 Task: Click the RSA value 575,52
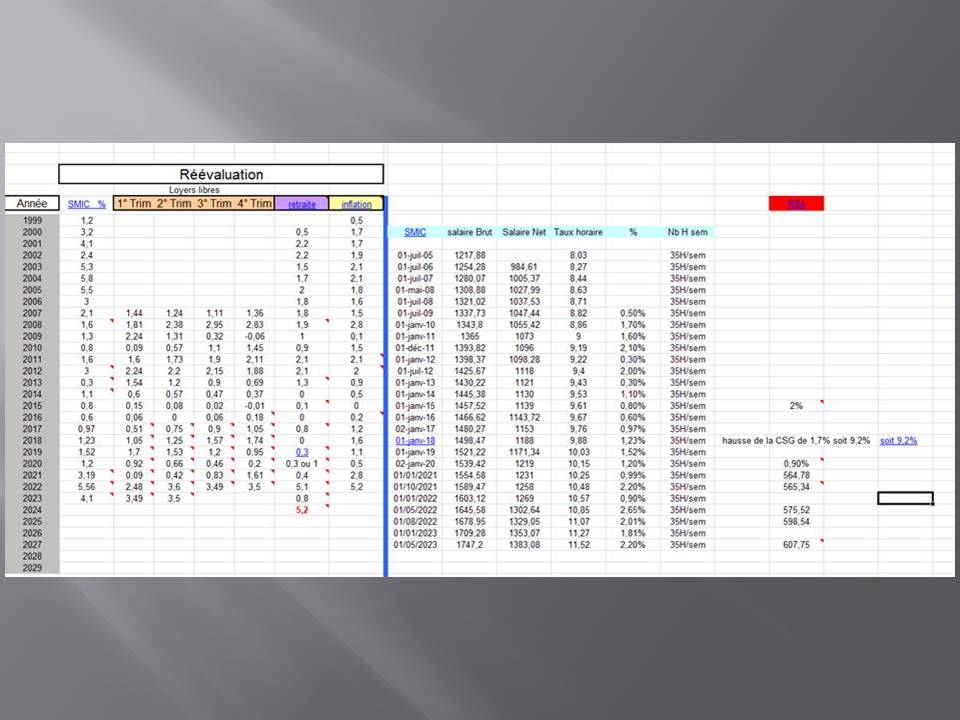coord(796,510)
